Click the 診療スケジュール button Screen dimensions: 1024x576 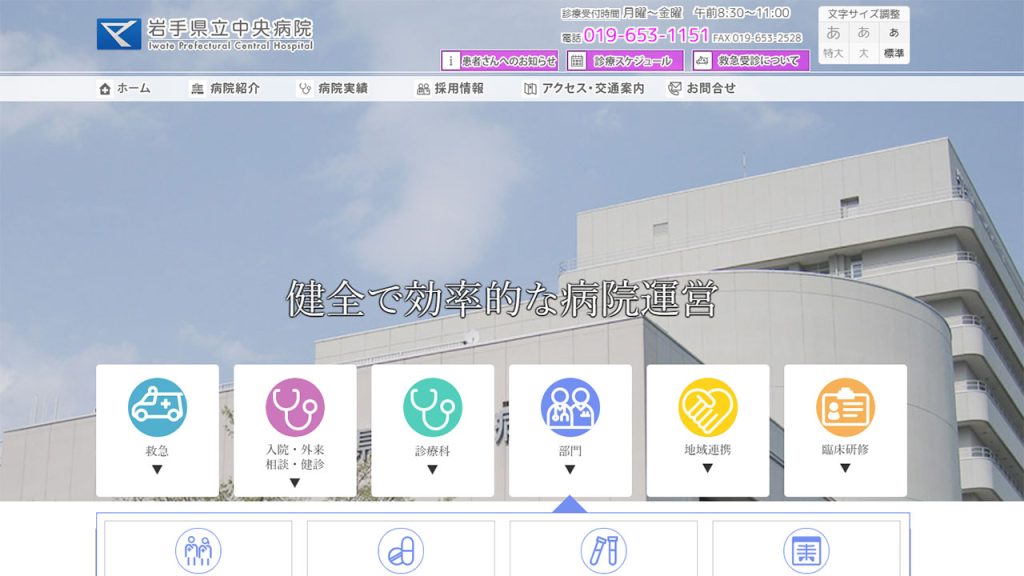[625, 61]
